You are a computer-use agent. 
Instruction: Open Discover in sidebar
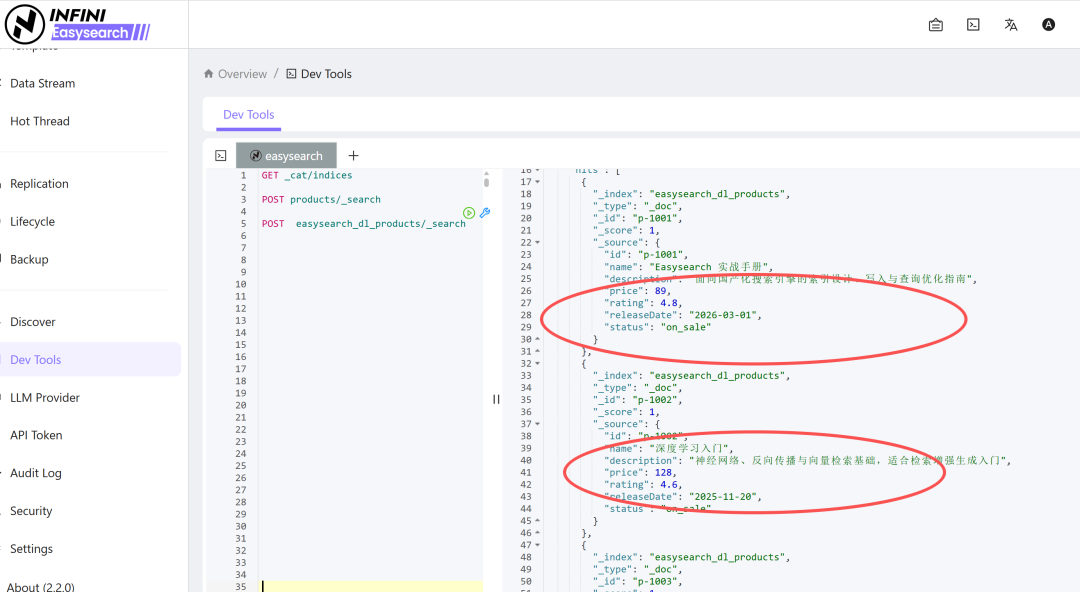[32, 322]
